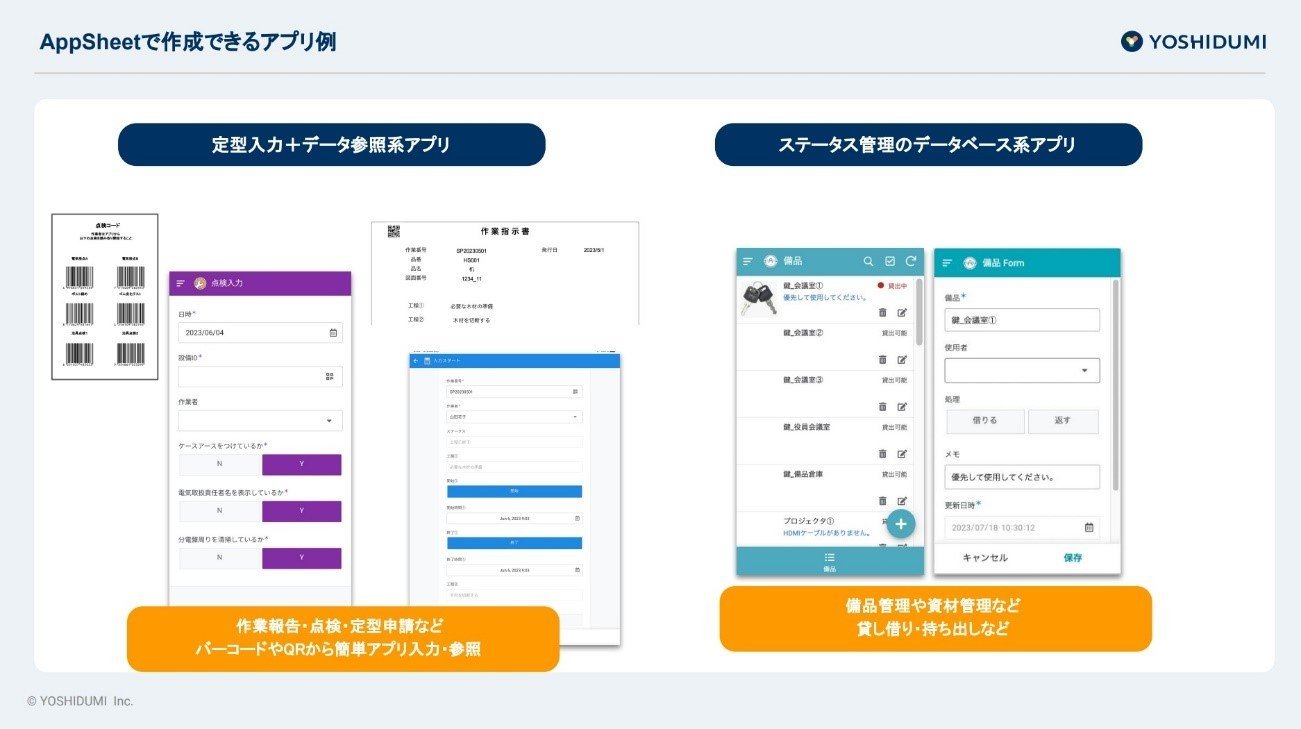Screen dimensions: 1301x729
Task: Click the wrench app icon beside 点検入力
Action: point(199,283)
